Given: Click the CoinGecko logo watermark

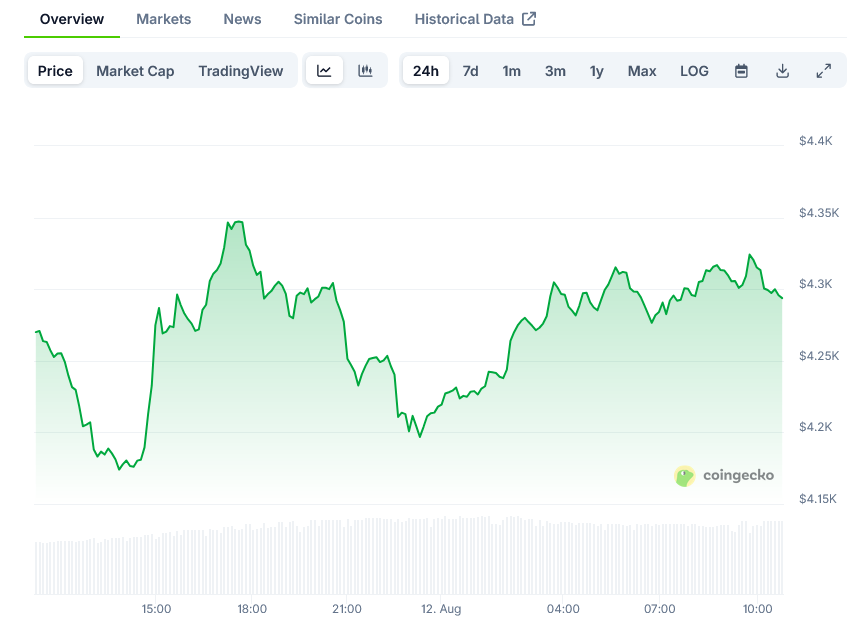Looking at the screenshot, I should point(724,476).
